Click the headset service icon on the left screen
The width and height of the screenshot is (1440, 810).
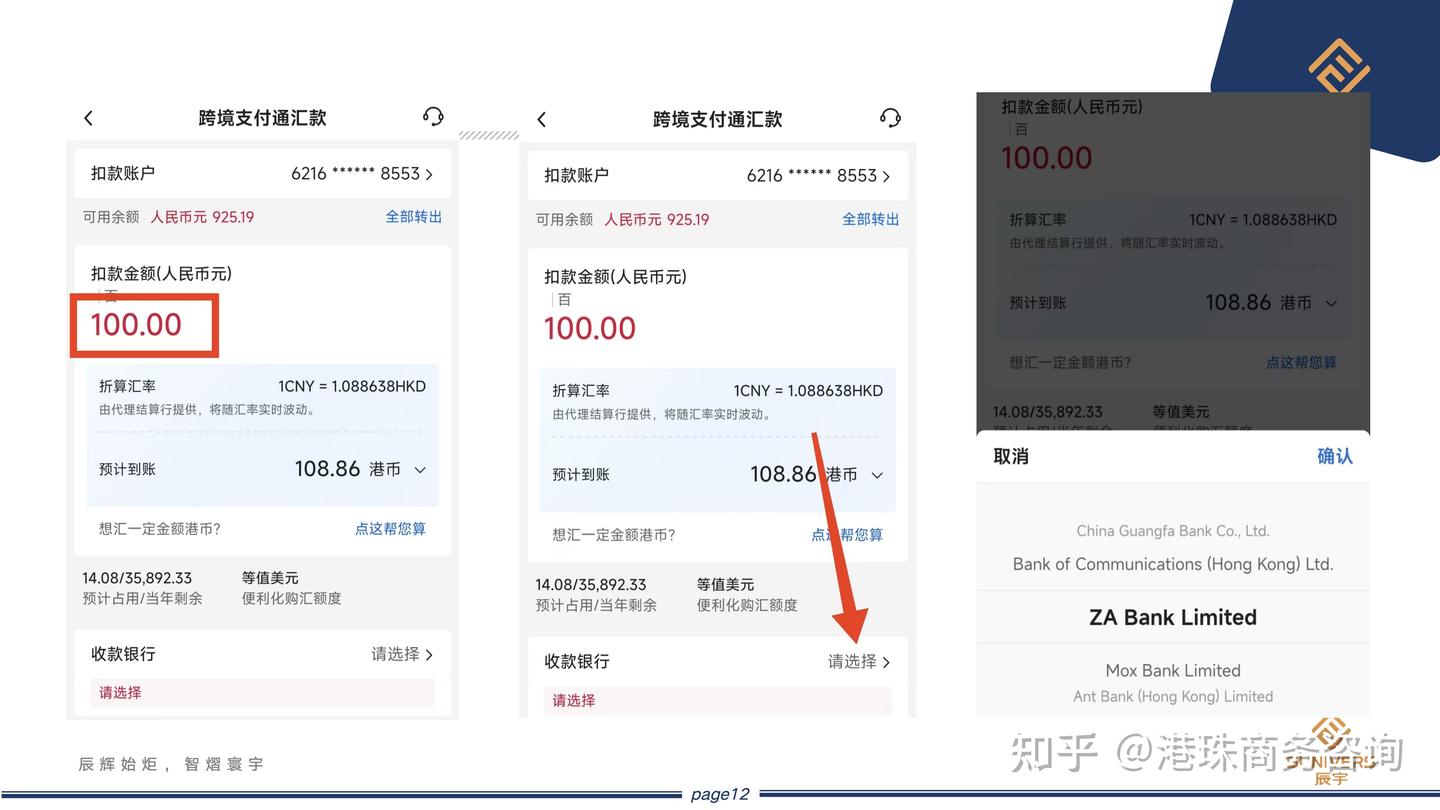click(433, 117)
